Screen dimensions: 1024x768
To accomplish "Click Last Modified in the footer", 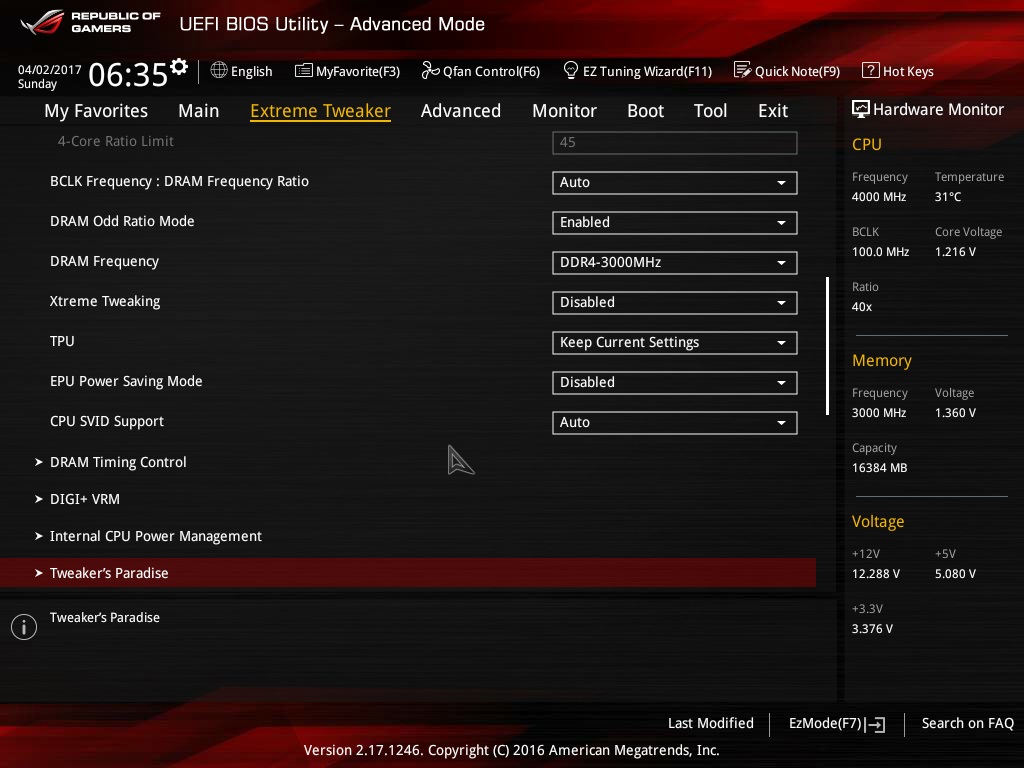I will 711,724.
